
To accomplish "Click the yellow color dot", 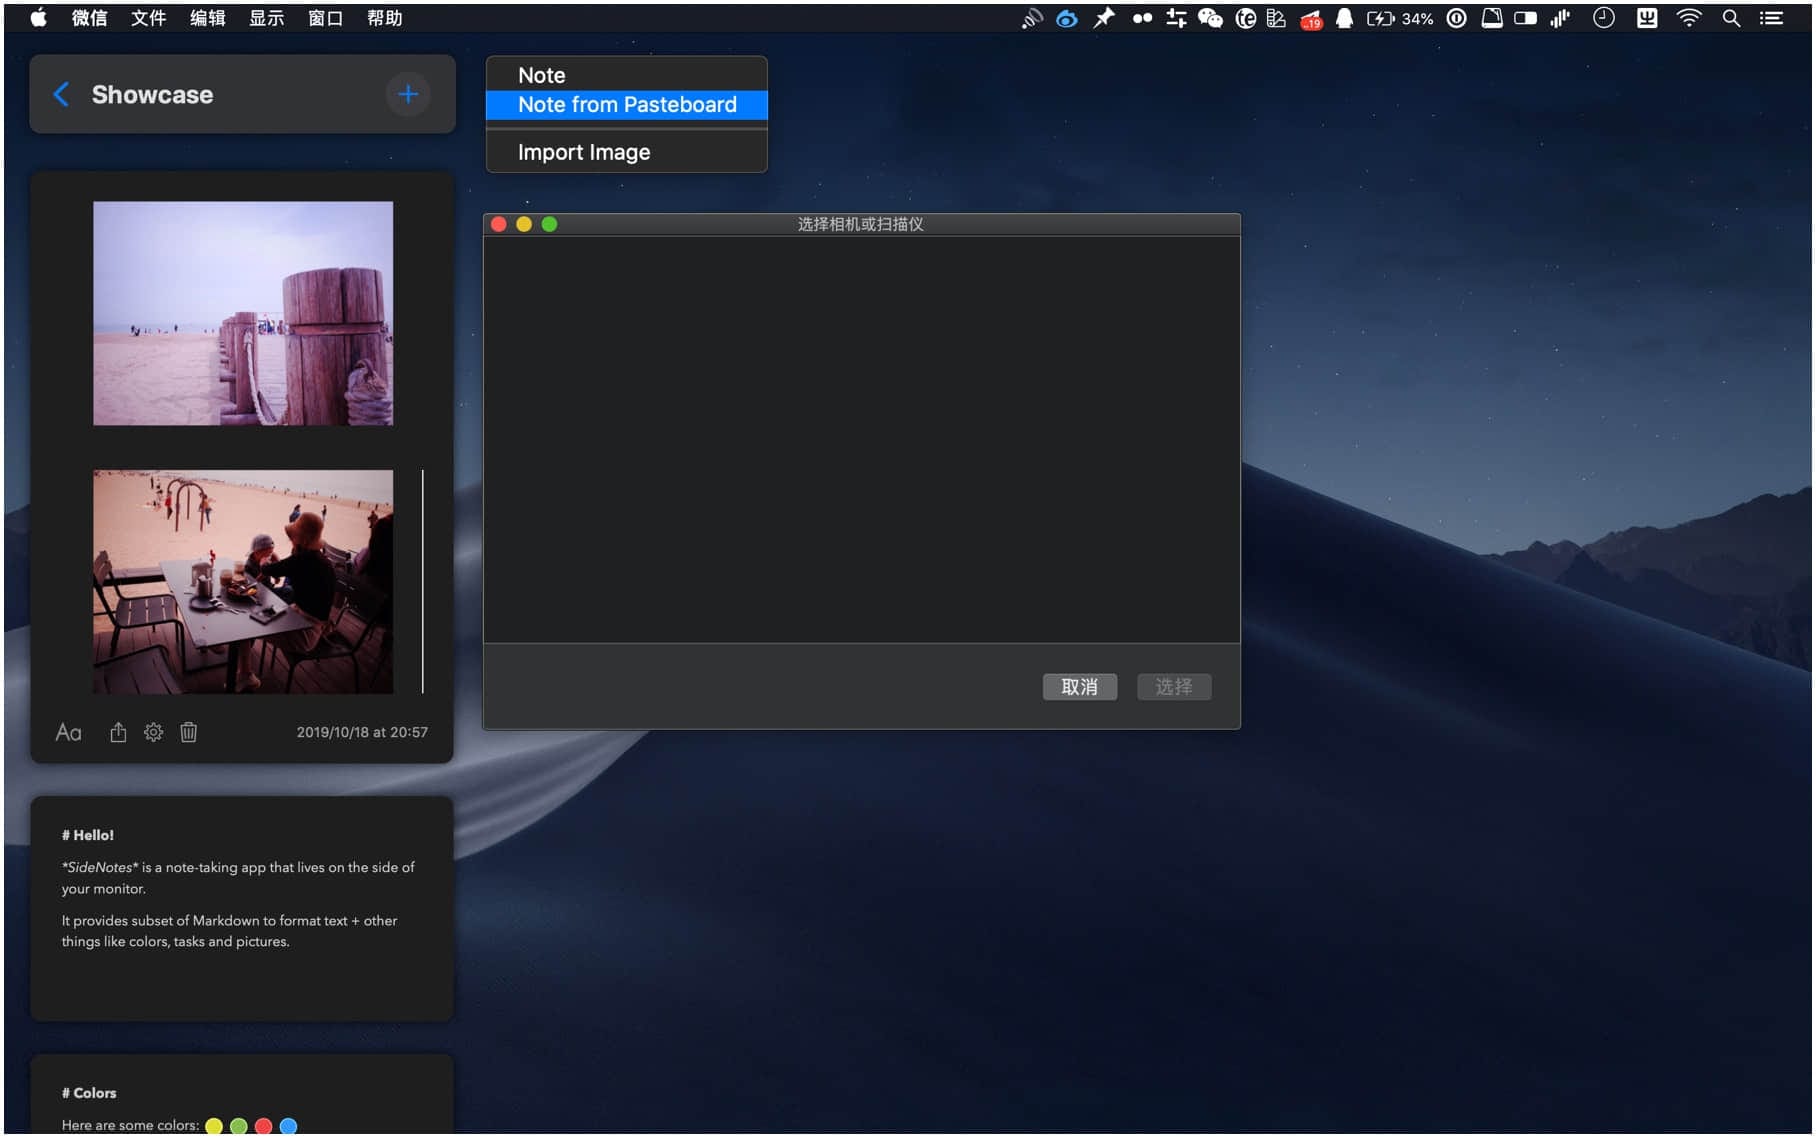I will point(213,1126).
